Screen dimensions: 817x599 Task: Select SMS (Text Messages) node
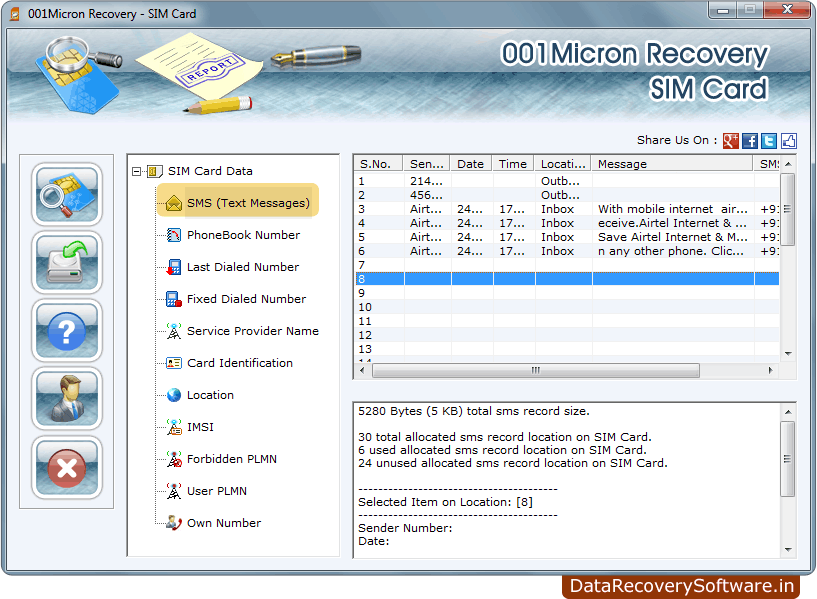point(248,203)
